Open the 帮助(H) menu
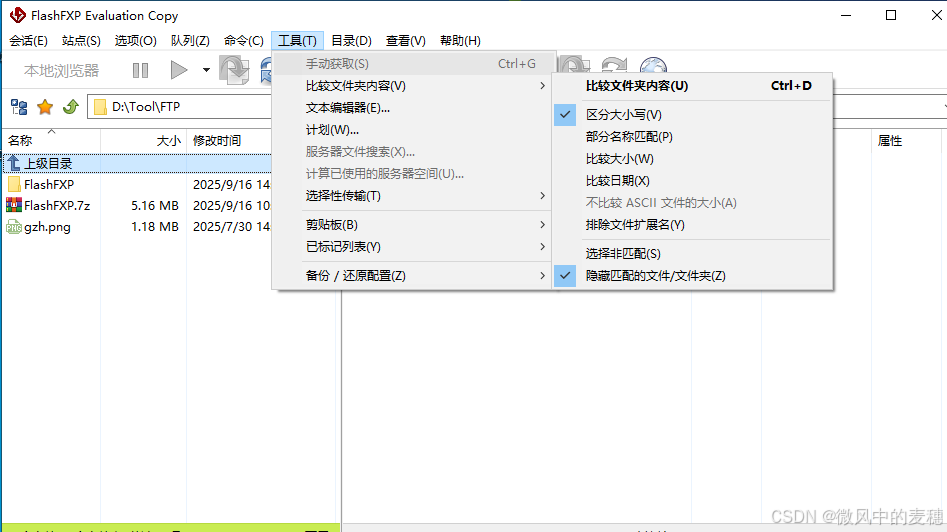 click(460, 40)
